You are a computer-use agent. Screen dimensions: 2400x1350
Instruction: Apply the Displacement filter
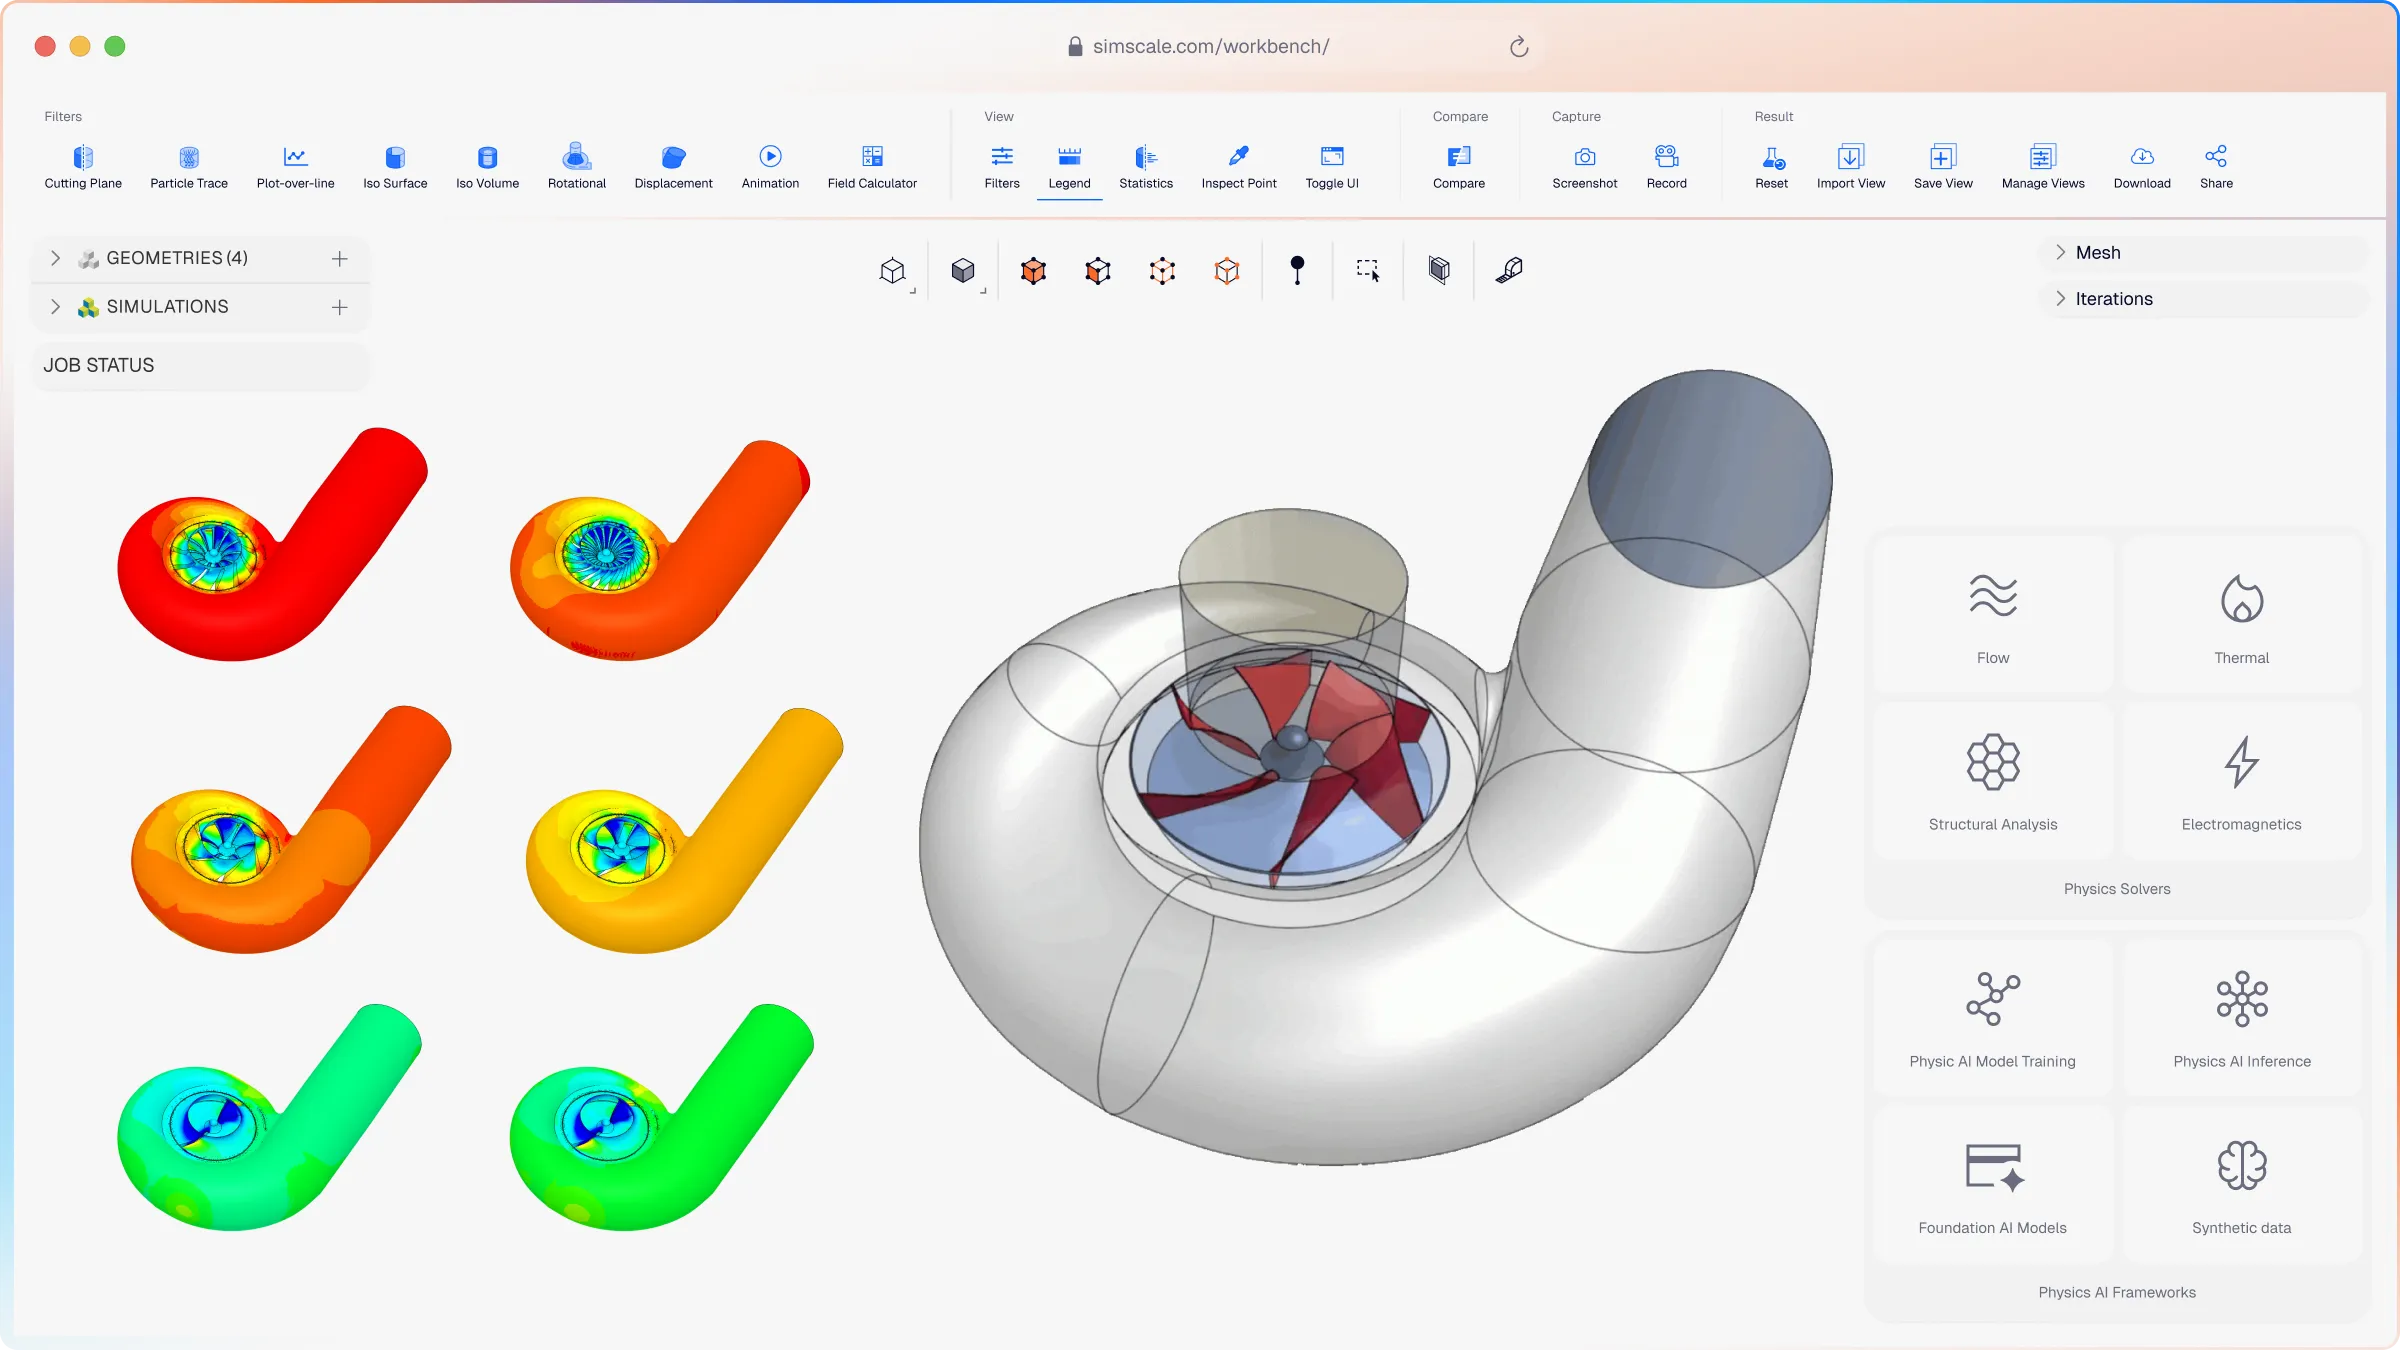tap(673, 167)
